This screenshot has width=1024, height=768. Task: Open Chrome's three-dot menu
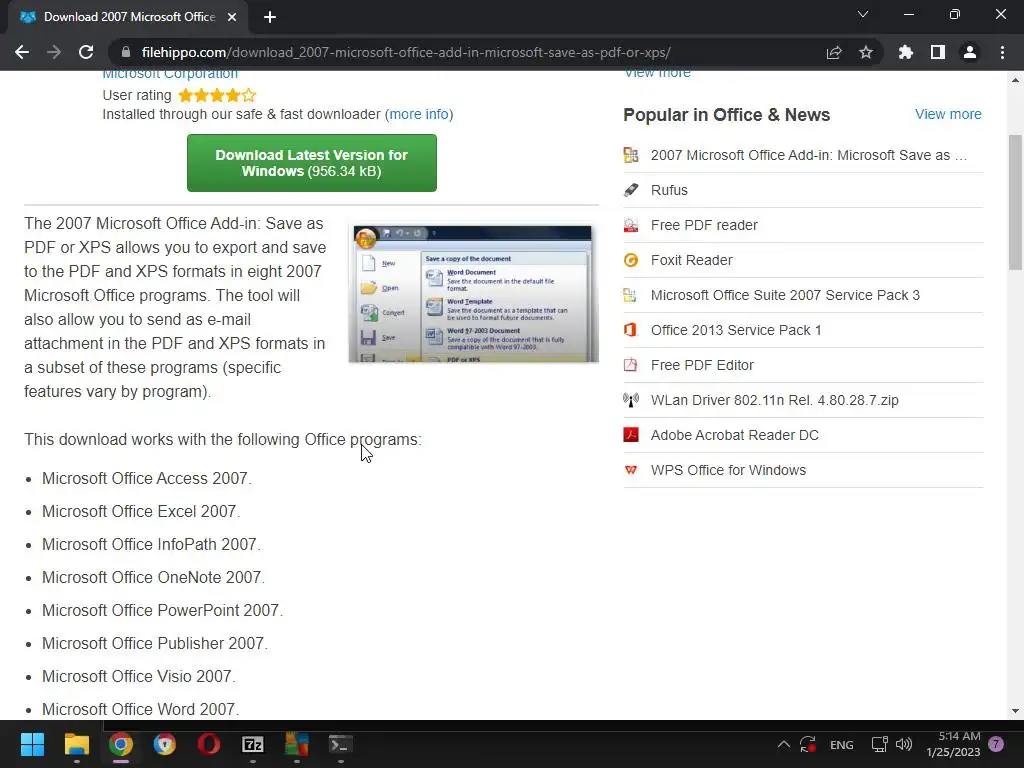point(1002,52)
